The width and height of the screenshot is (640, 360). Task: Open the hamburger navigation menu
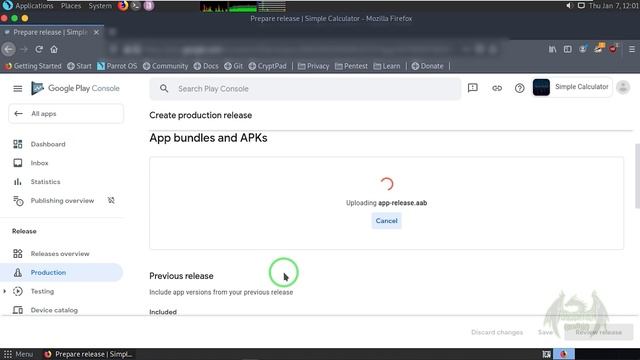(18, 89)
